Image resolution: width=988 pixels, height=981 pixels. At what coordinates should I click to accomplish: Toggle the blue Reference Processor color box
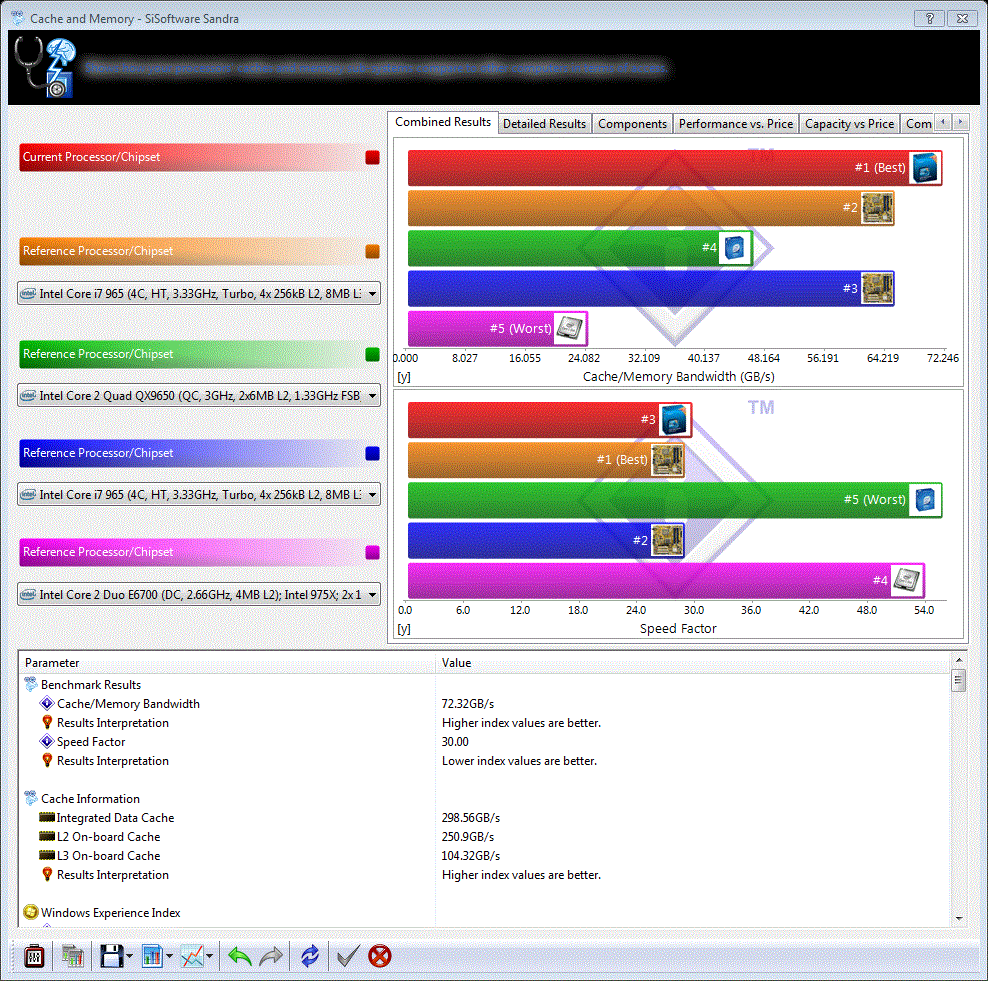(372, 453)
